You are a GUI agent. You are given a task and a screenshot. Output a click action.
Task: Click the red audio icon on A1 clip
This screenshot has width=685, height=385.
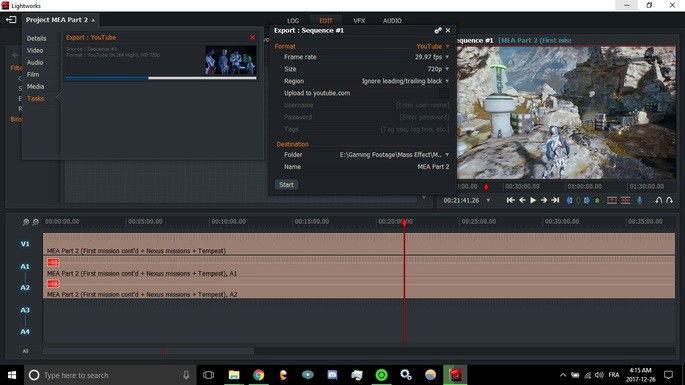pos(53,262)
